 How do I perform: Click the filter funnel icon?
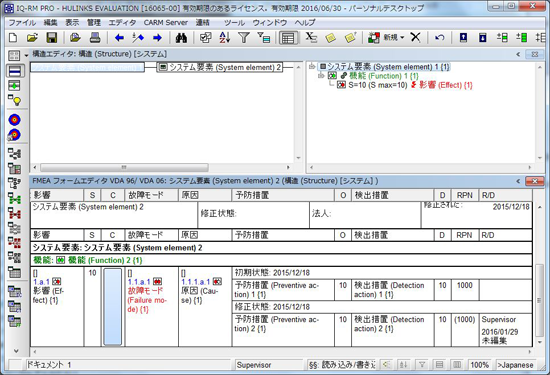click(x=243, y=38)
